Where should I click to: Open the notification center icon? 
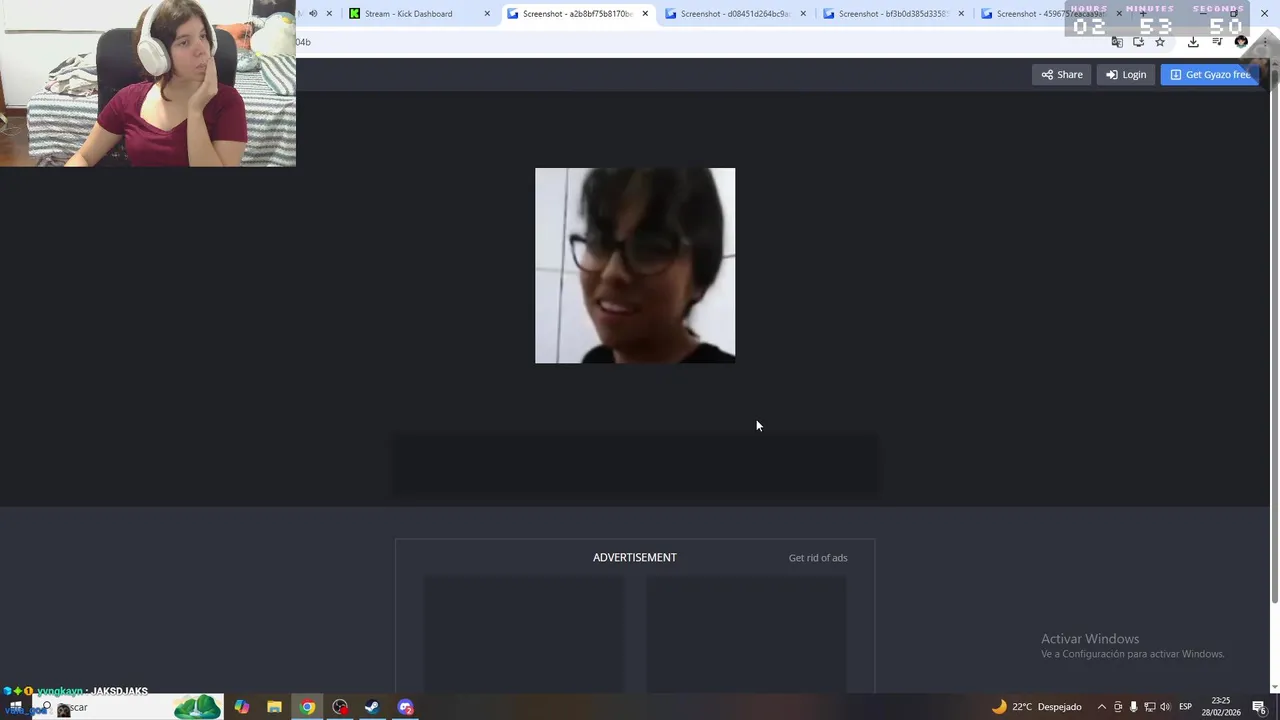tap(1259, 707)
